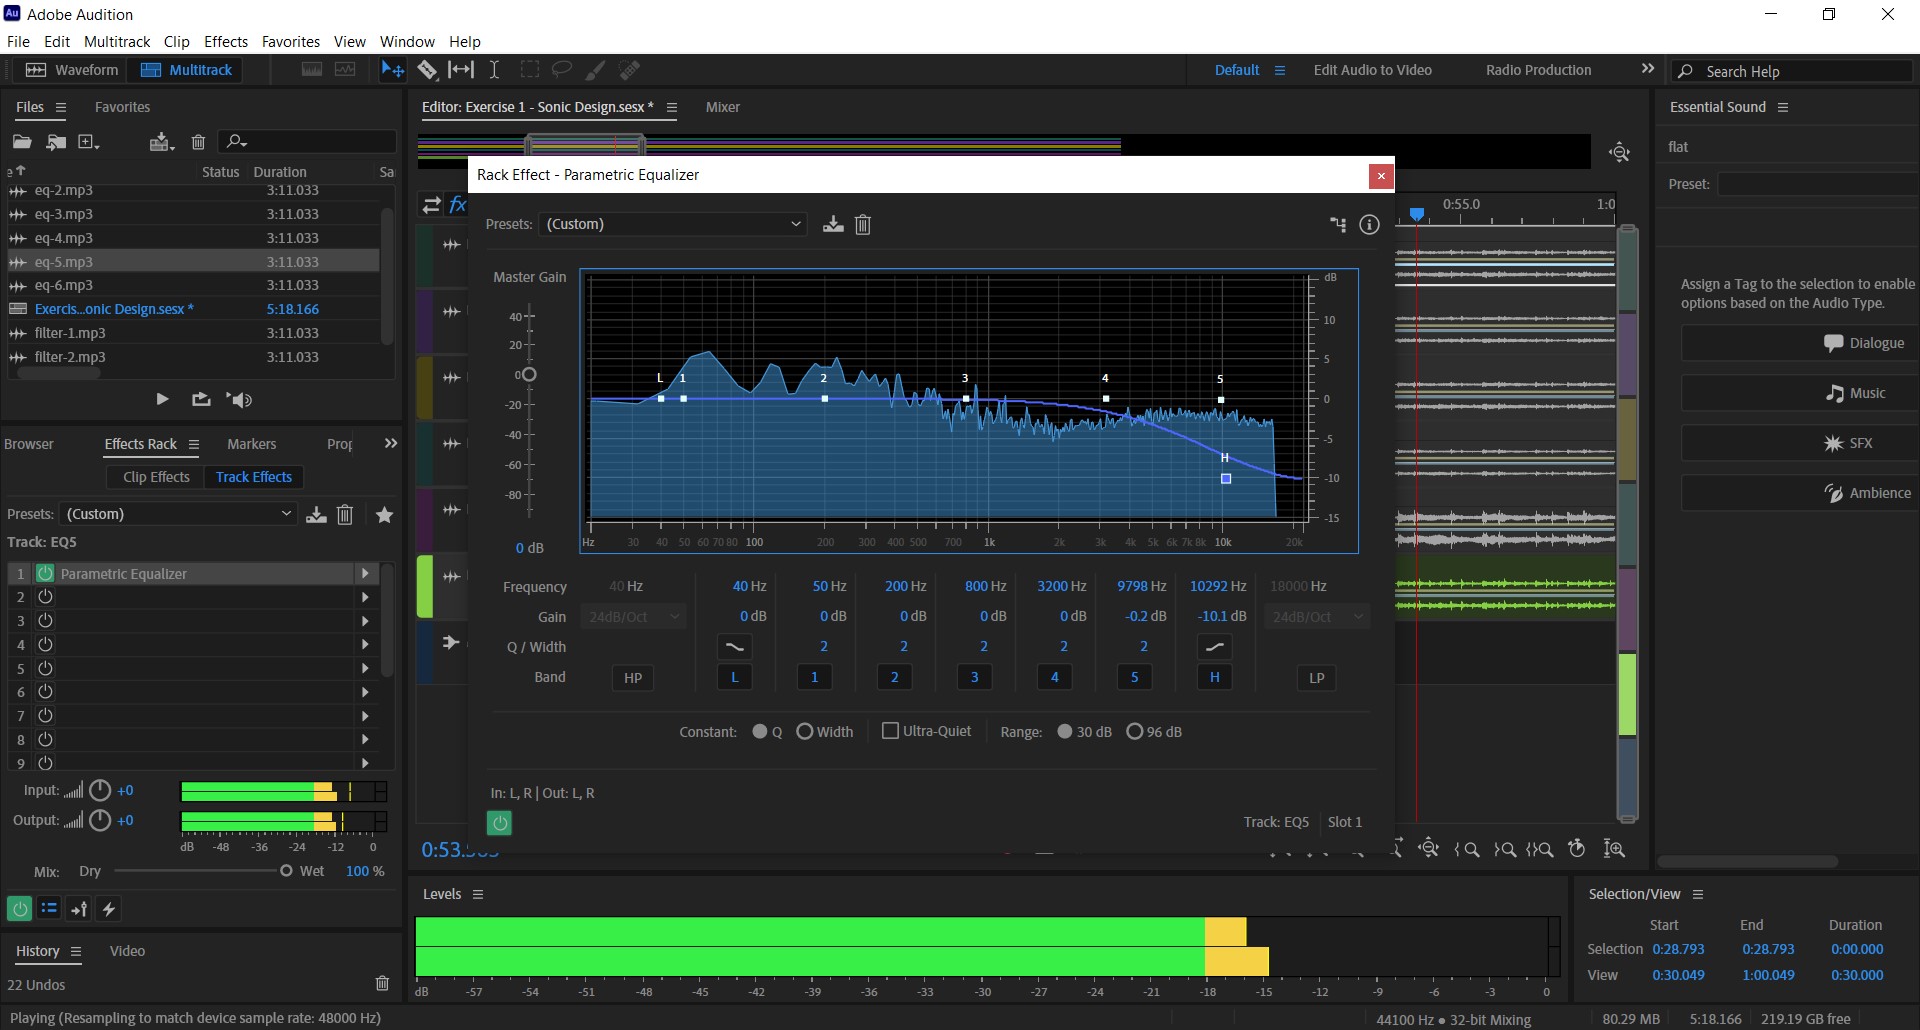Screen dimensions: 1920x1030
Task: Click the lightning bolt apply icon in Effects Rack
Action: (109, 909)
